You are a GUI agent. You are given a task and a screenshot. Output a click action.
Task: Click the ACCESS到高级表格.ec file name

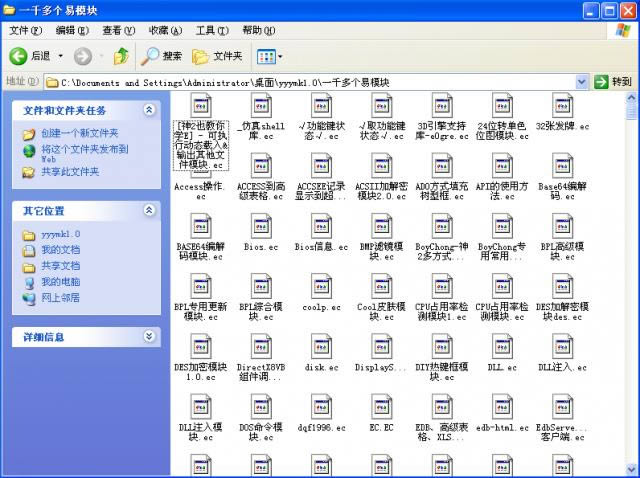point(261,191)
